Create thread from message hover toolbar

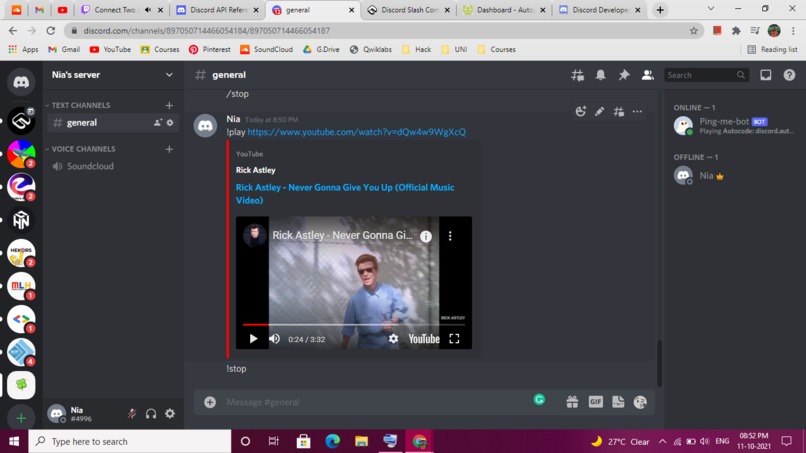(x=618, y=112)
